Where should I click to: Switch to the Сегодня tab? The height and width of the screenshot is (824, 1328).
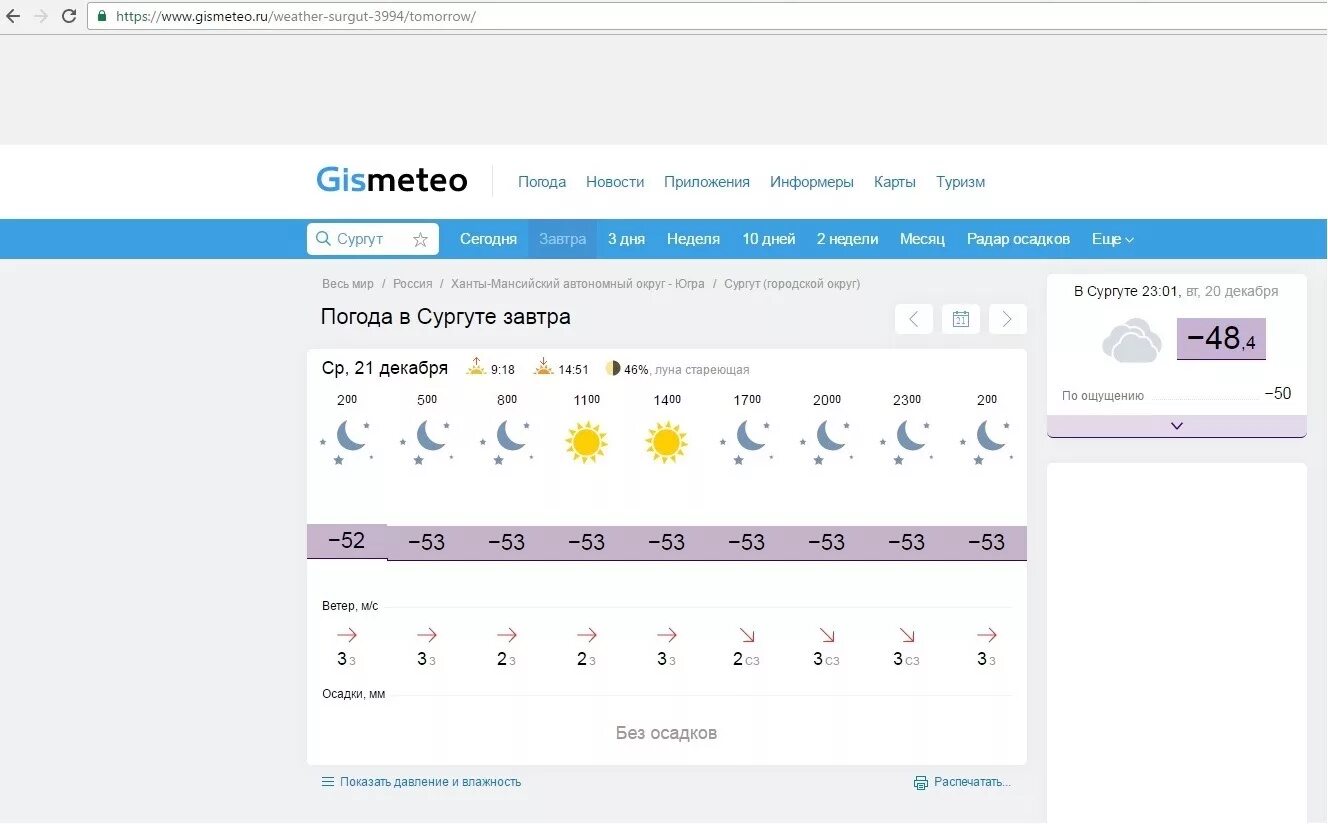pyautogui.click(x=488, y=239)
